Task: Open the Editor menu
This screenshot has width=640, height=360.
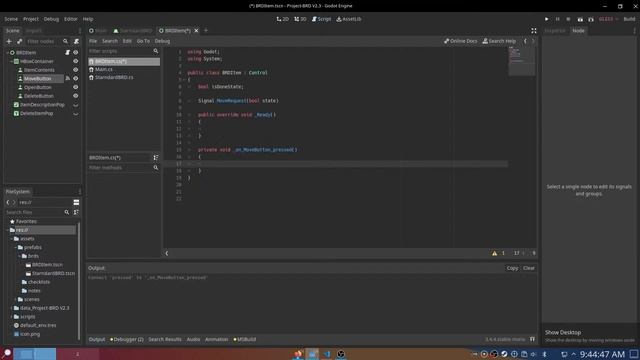Action: [71, 19]
